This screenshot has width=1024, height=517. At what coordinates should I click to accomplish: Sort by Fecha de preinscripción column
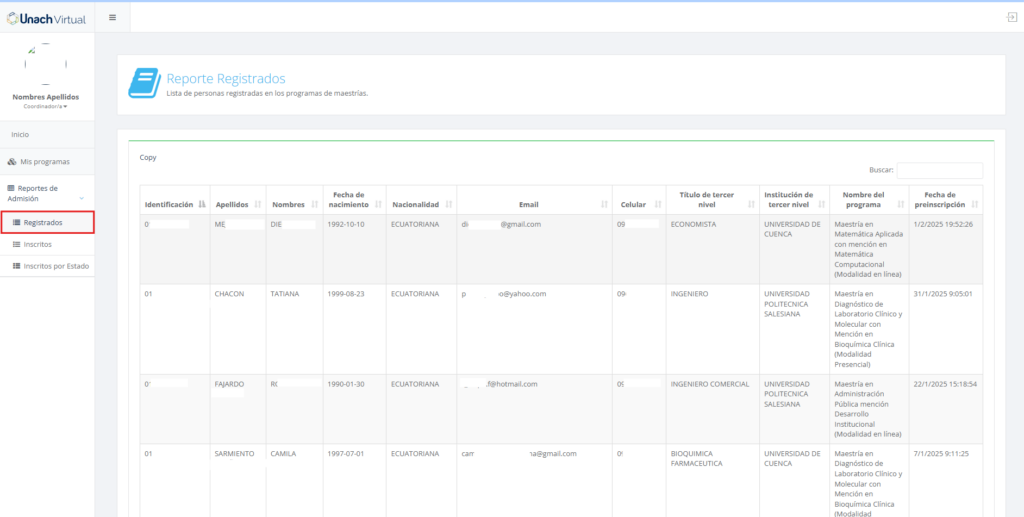tap(944, 199)
